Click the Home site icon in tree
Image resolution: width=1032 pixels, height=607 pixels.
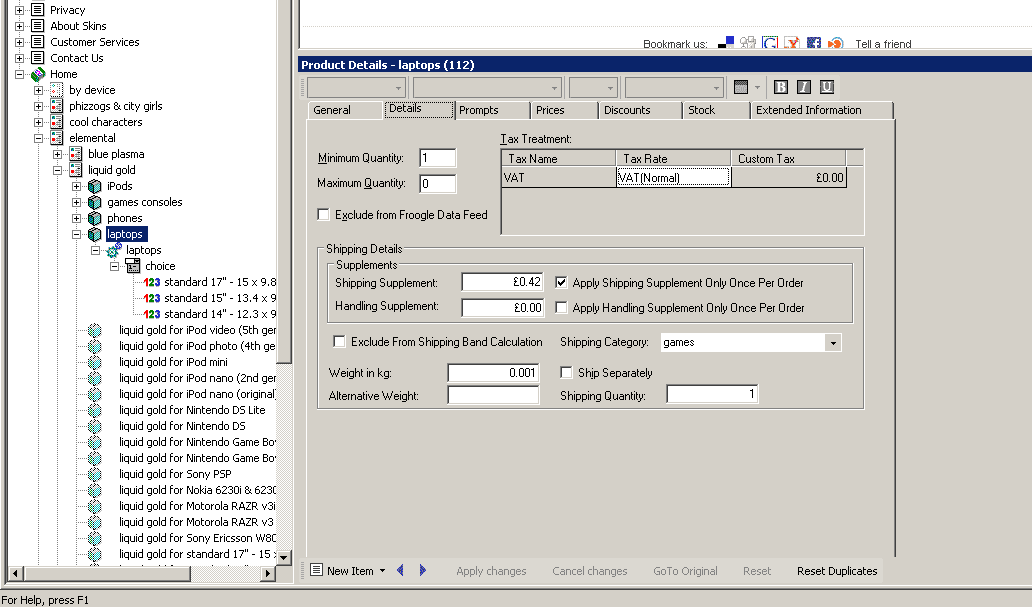38,74
